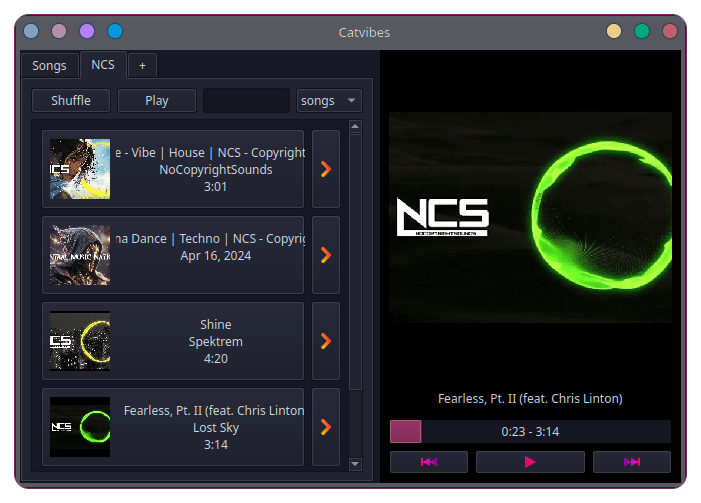Click the 'Spektrem' artist name
Image resolution: width=701 pixels, height=503 pixels.
pyautogui.click(x=216, y=342)
